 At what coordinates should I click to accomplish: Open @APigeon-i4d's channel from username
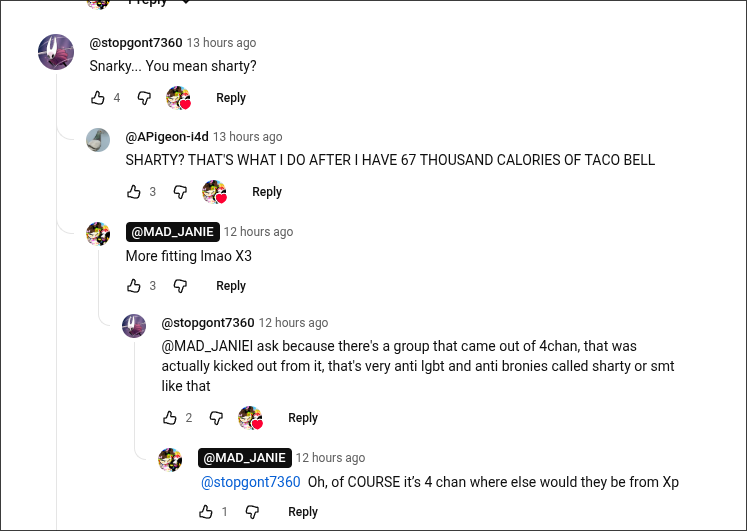coord(167,137)
